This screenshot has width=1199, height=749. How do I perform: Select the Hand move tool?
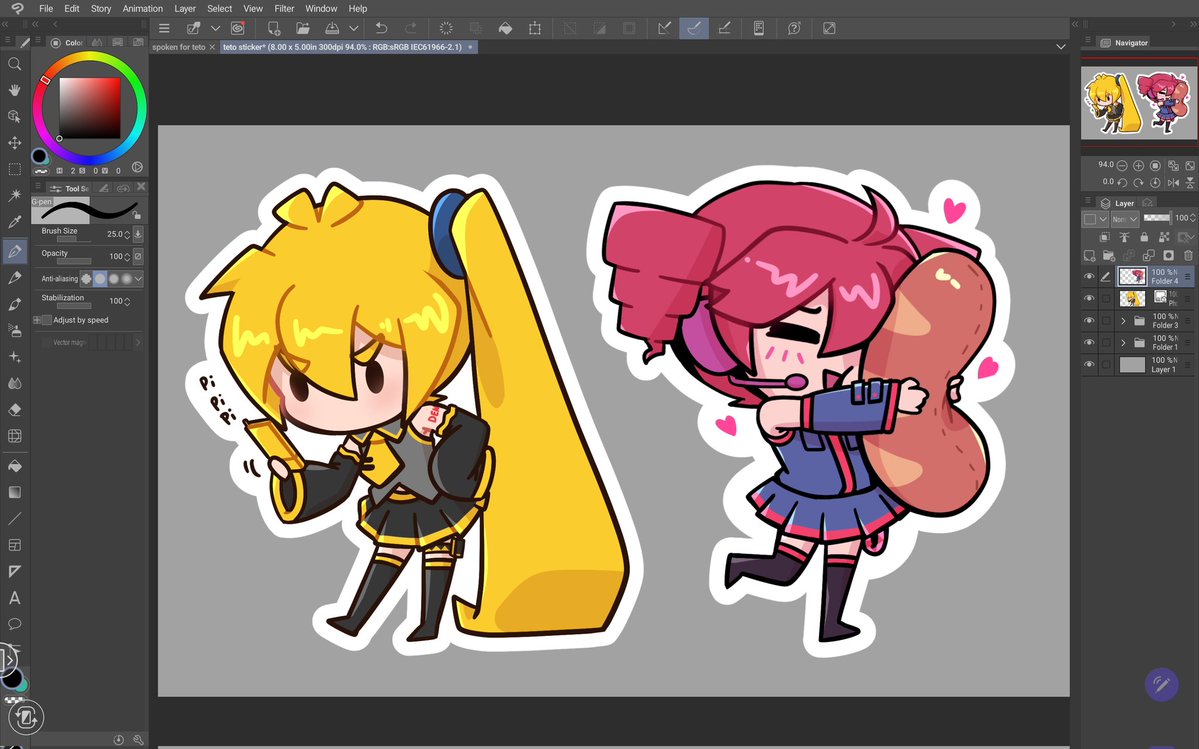(14, 90)
